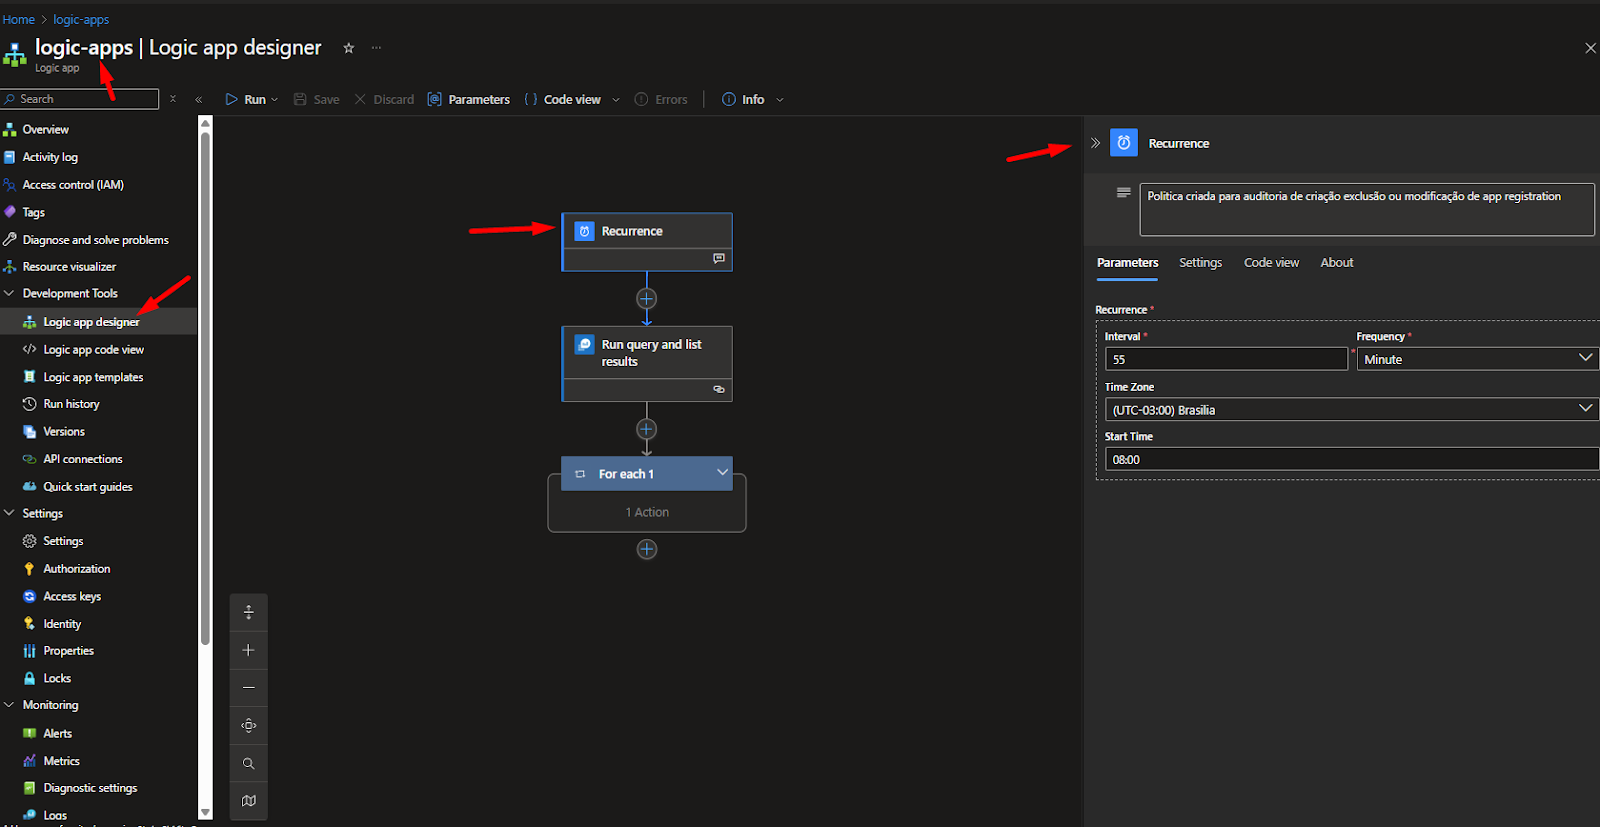Collapse the Recurrence details panel
This screenshot has height=827, width=1600.
1095,143
